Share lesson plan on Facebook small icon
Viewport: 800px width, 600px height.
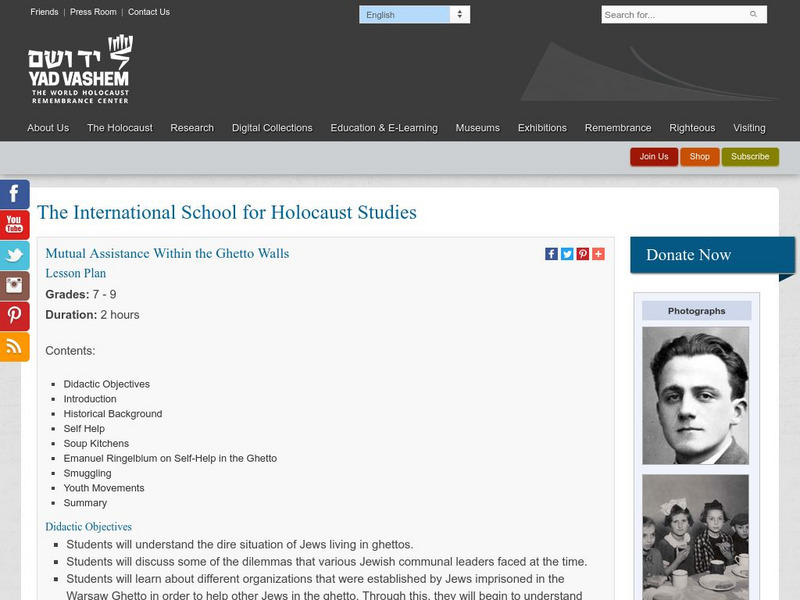point(552,254)
